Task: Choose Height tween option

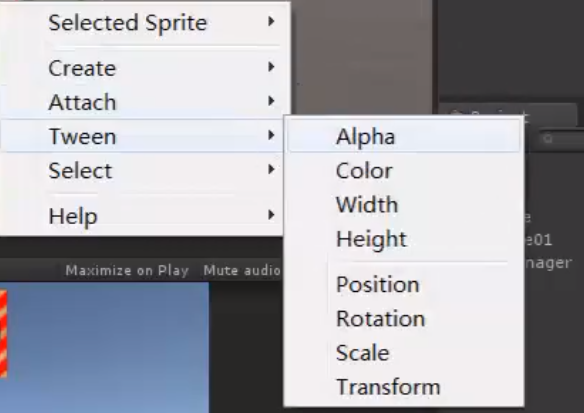Action: pyautogui.click(x=404, y=239)
